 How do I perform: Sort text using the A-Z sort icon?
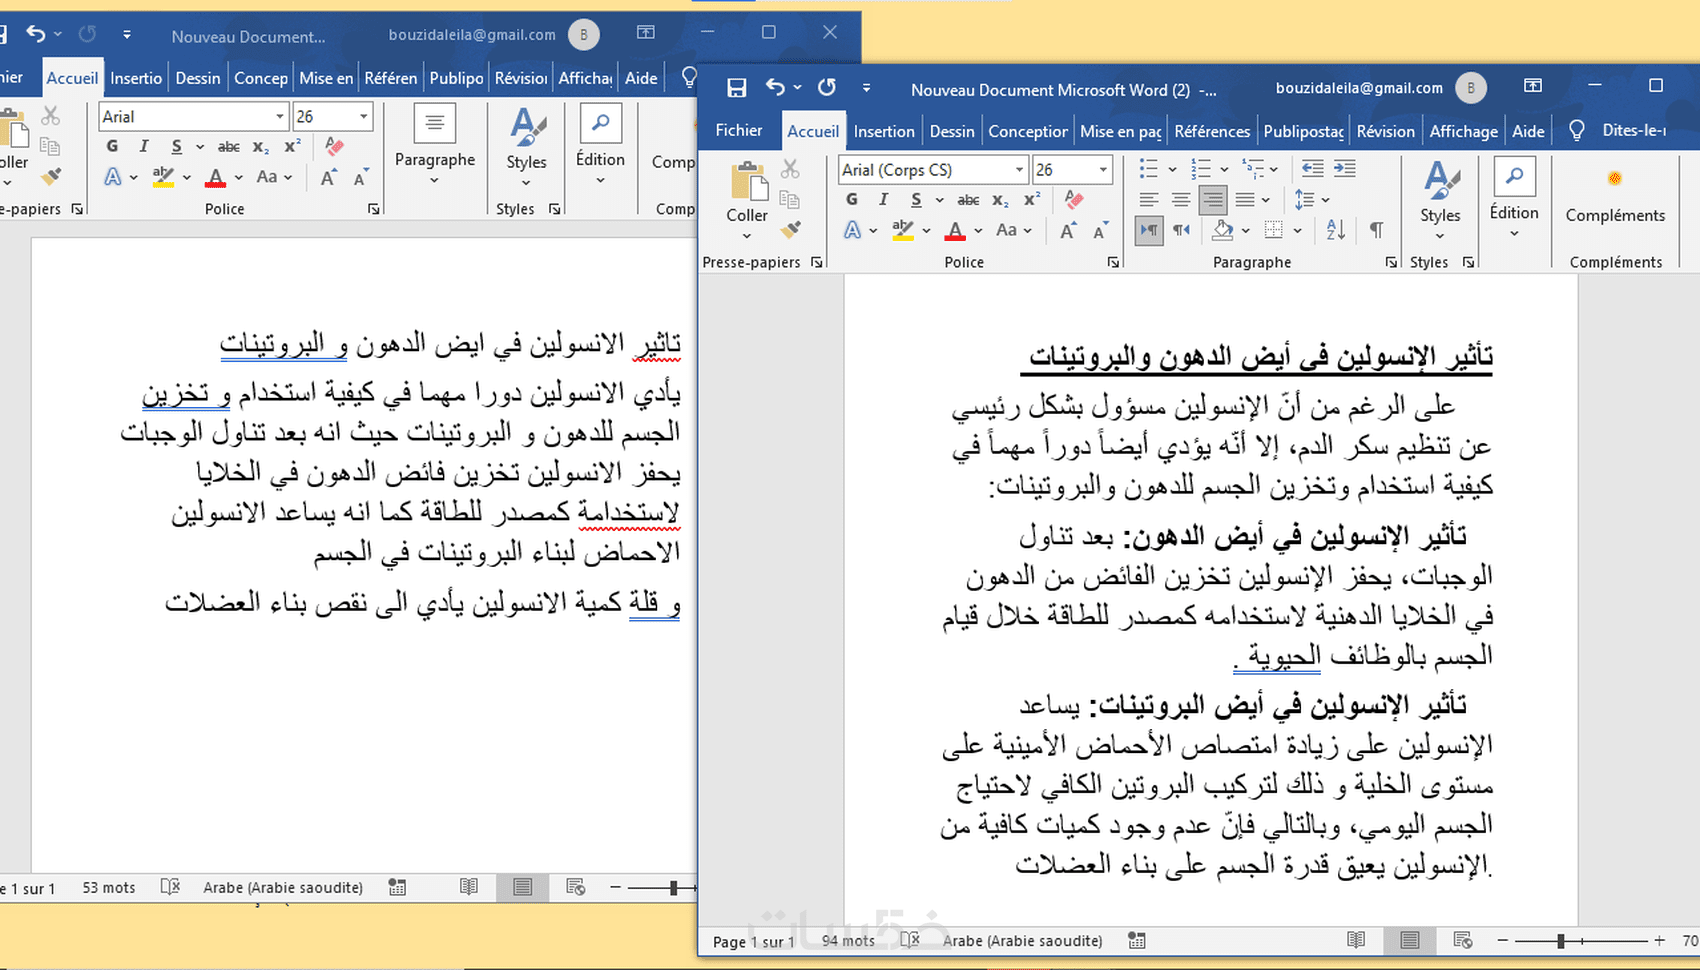coord(1336,230)
